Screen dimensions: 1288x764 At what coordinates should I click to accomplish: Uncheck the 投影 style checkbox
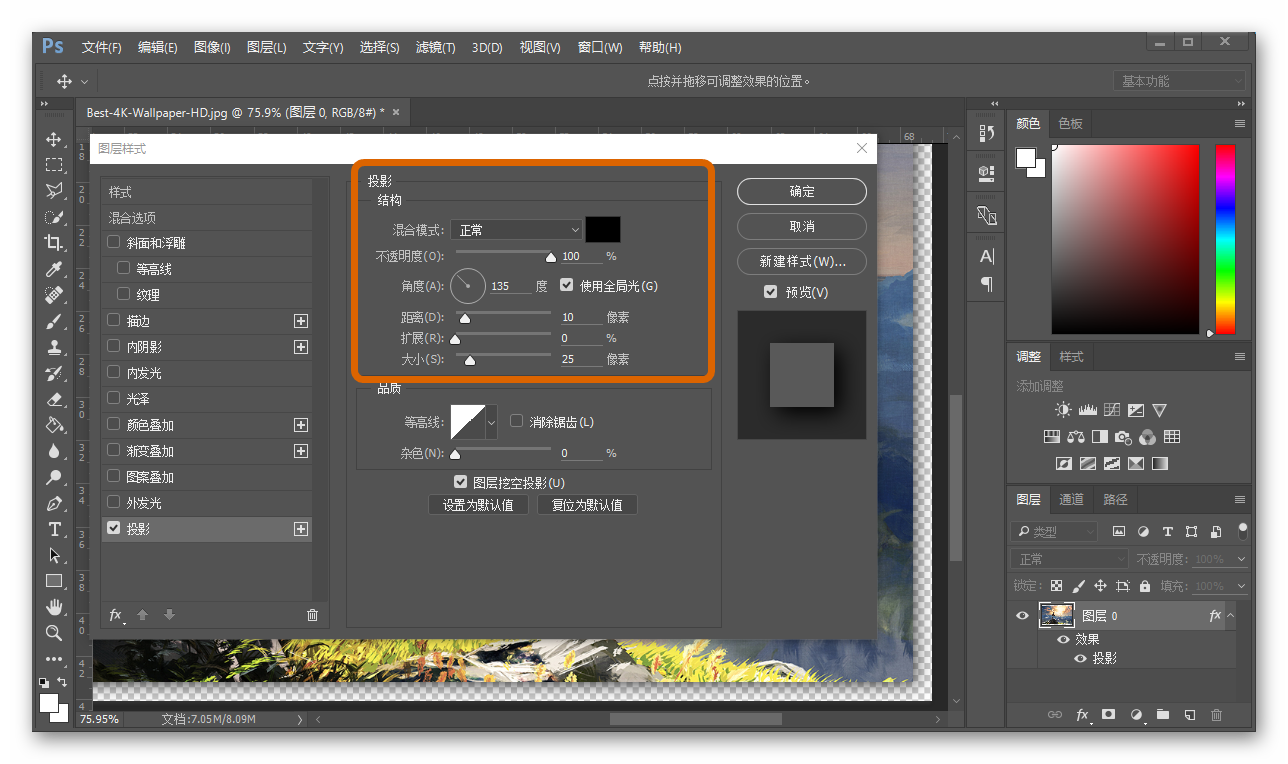tap(114, 528)
